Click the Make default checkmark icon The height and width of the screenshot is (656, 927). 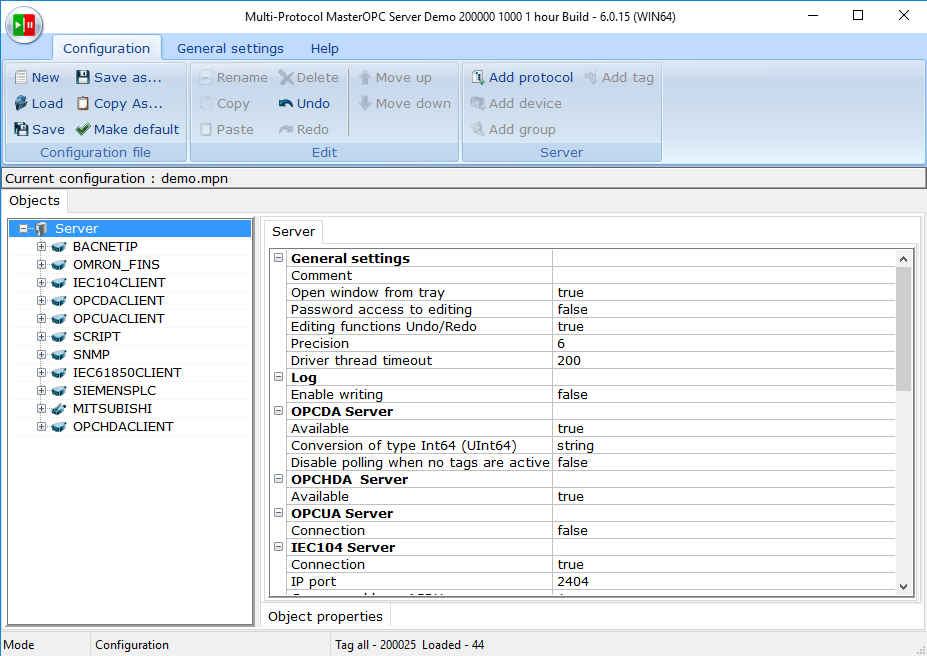(x=83, y=129)
